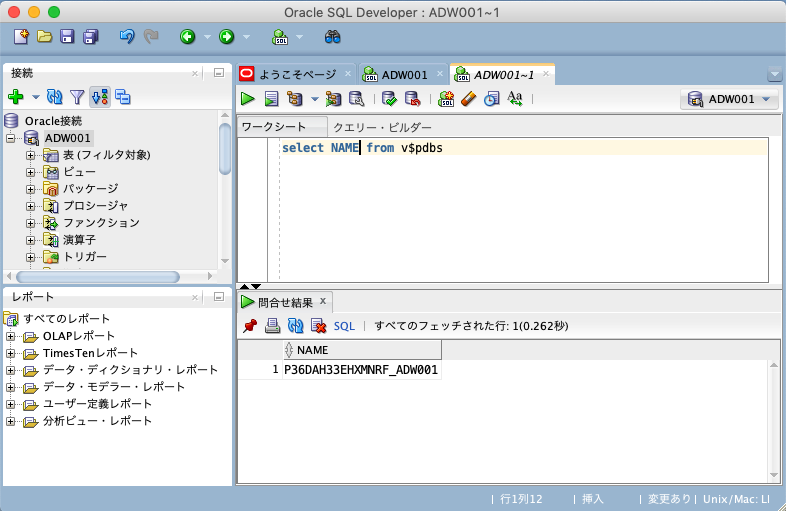Switch to the クエリー・ビルダー tab
Screen dimensions: 786x511
382,128
